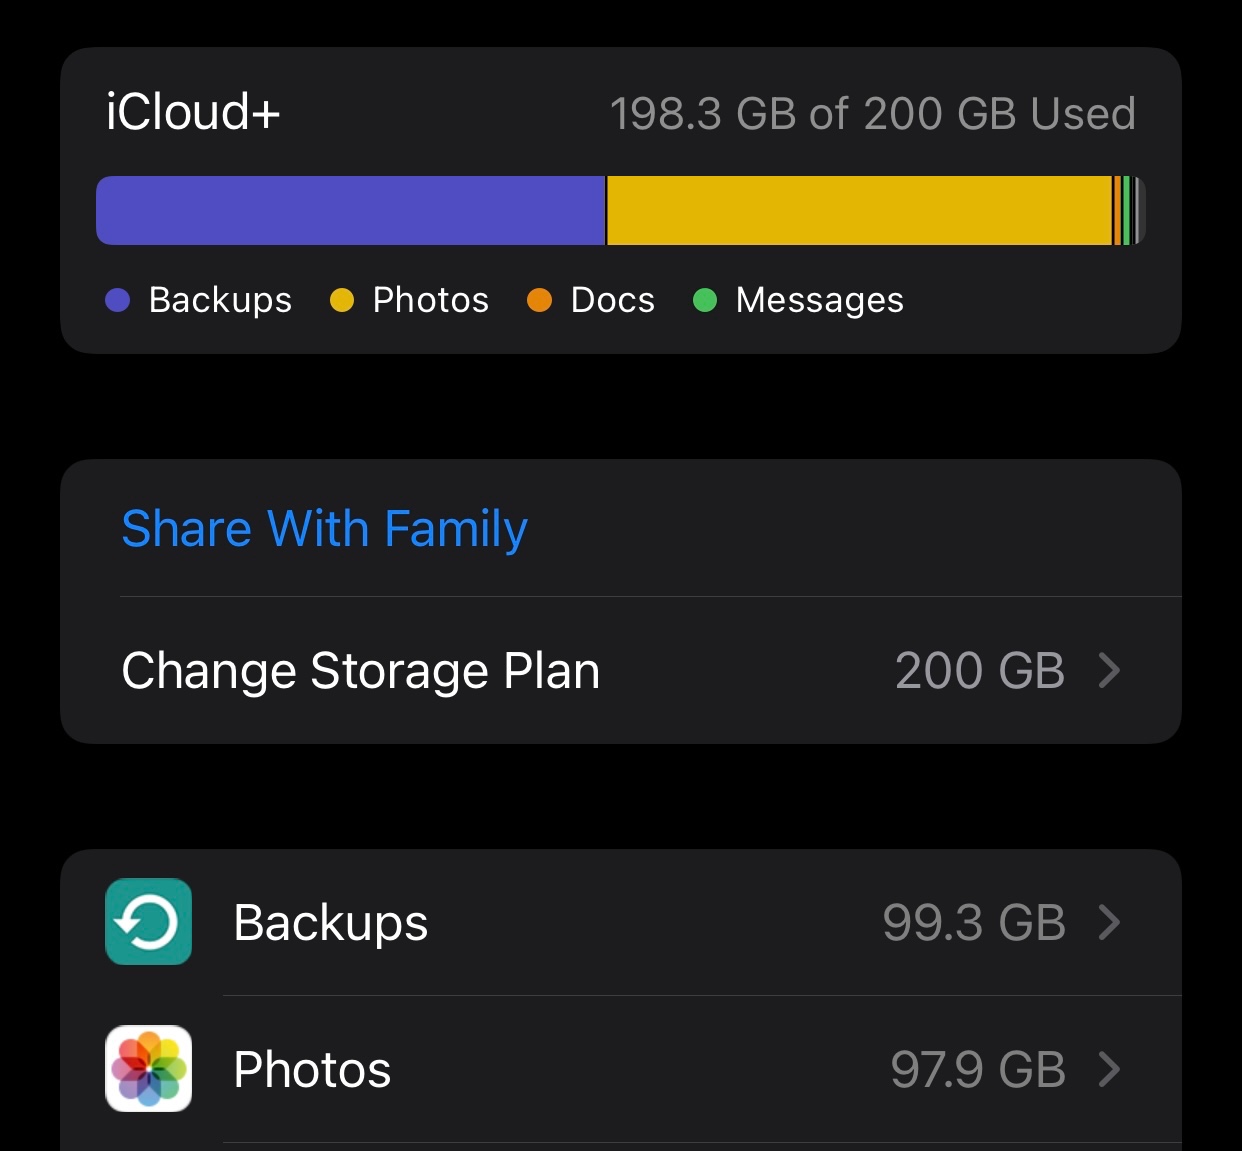Image resolution: width=1242 pixels, height=1151 pixels.
Task: Tap the Messages legend label
Action: [820, 300]
